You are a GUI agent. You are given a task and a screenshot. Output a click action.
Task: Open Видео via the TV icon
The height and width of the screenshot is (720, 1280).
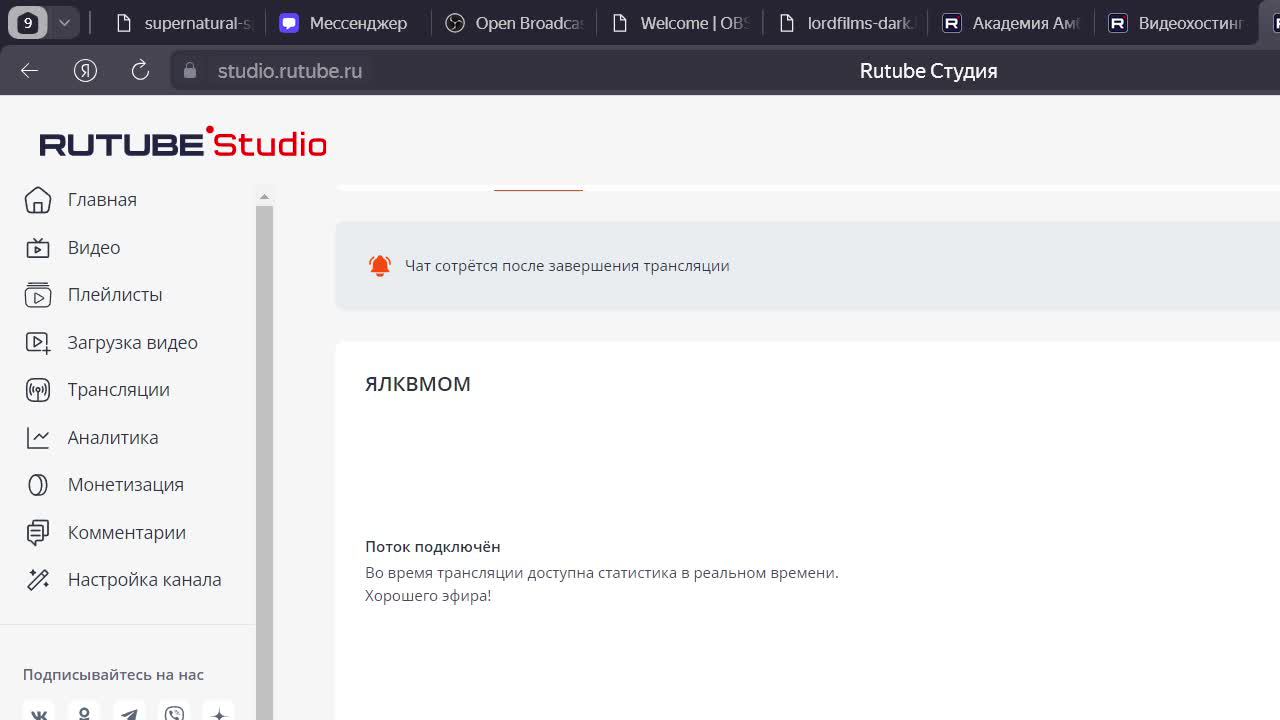(37, 247)
